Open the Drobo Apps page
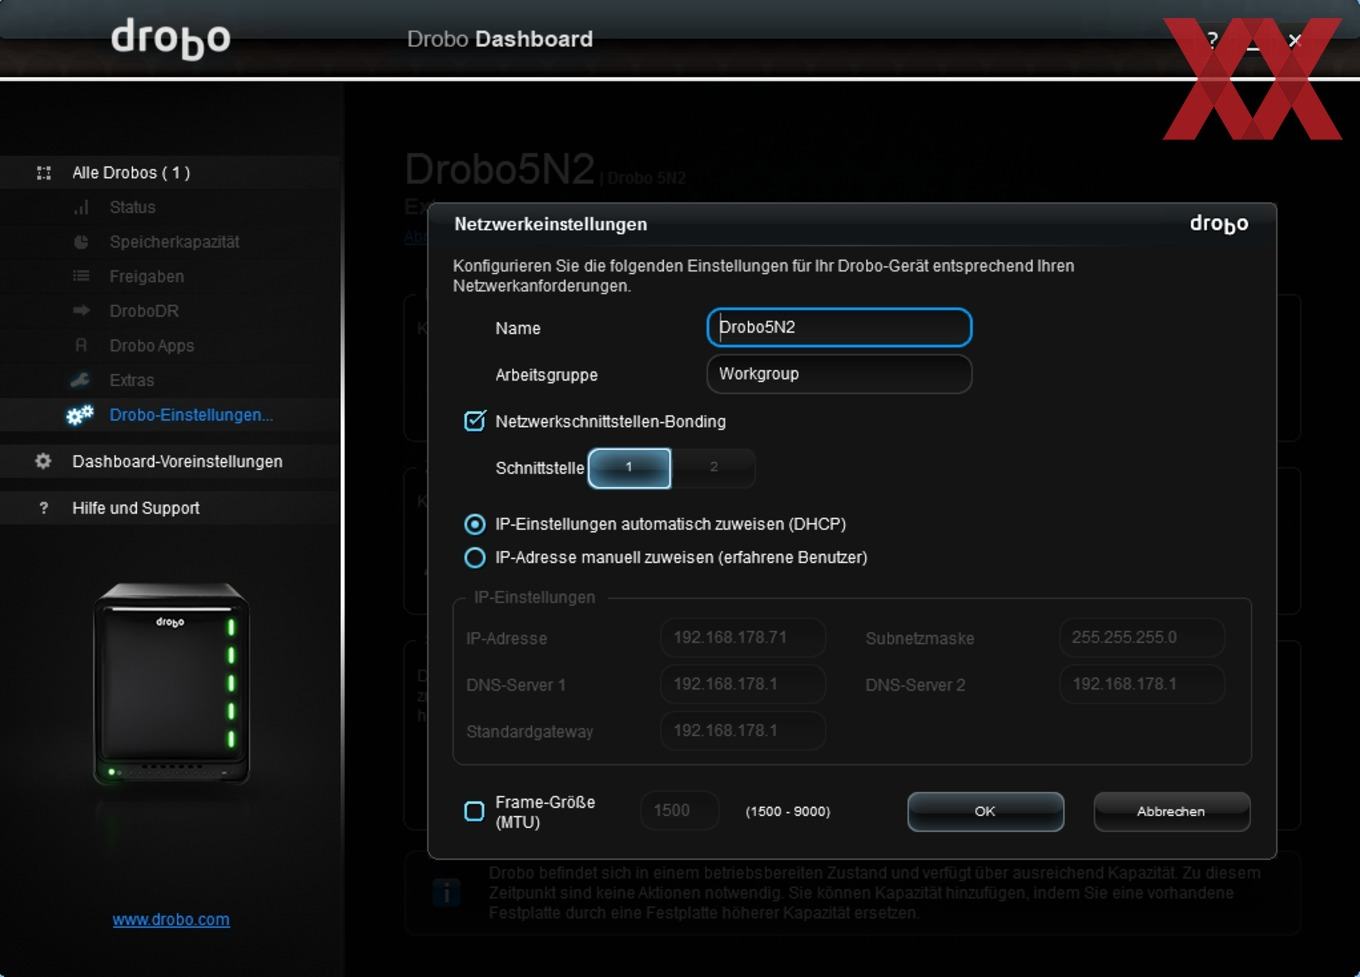The image size is (1360, 977). pos(151,345)
